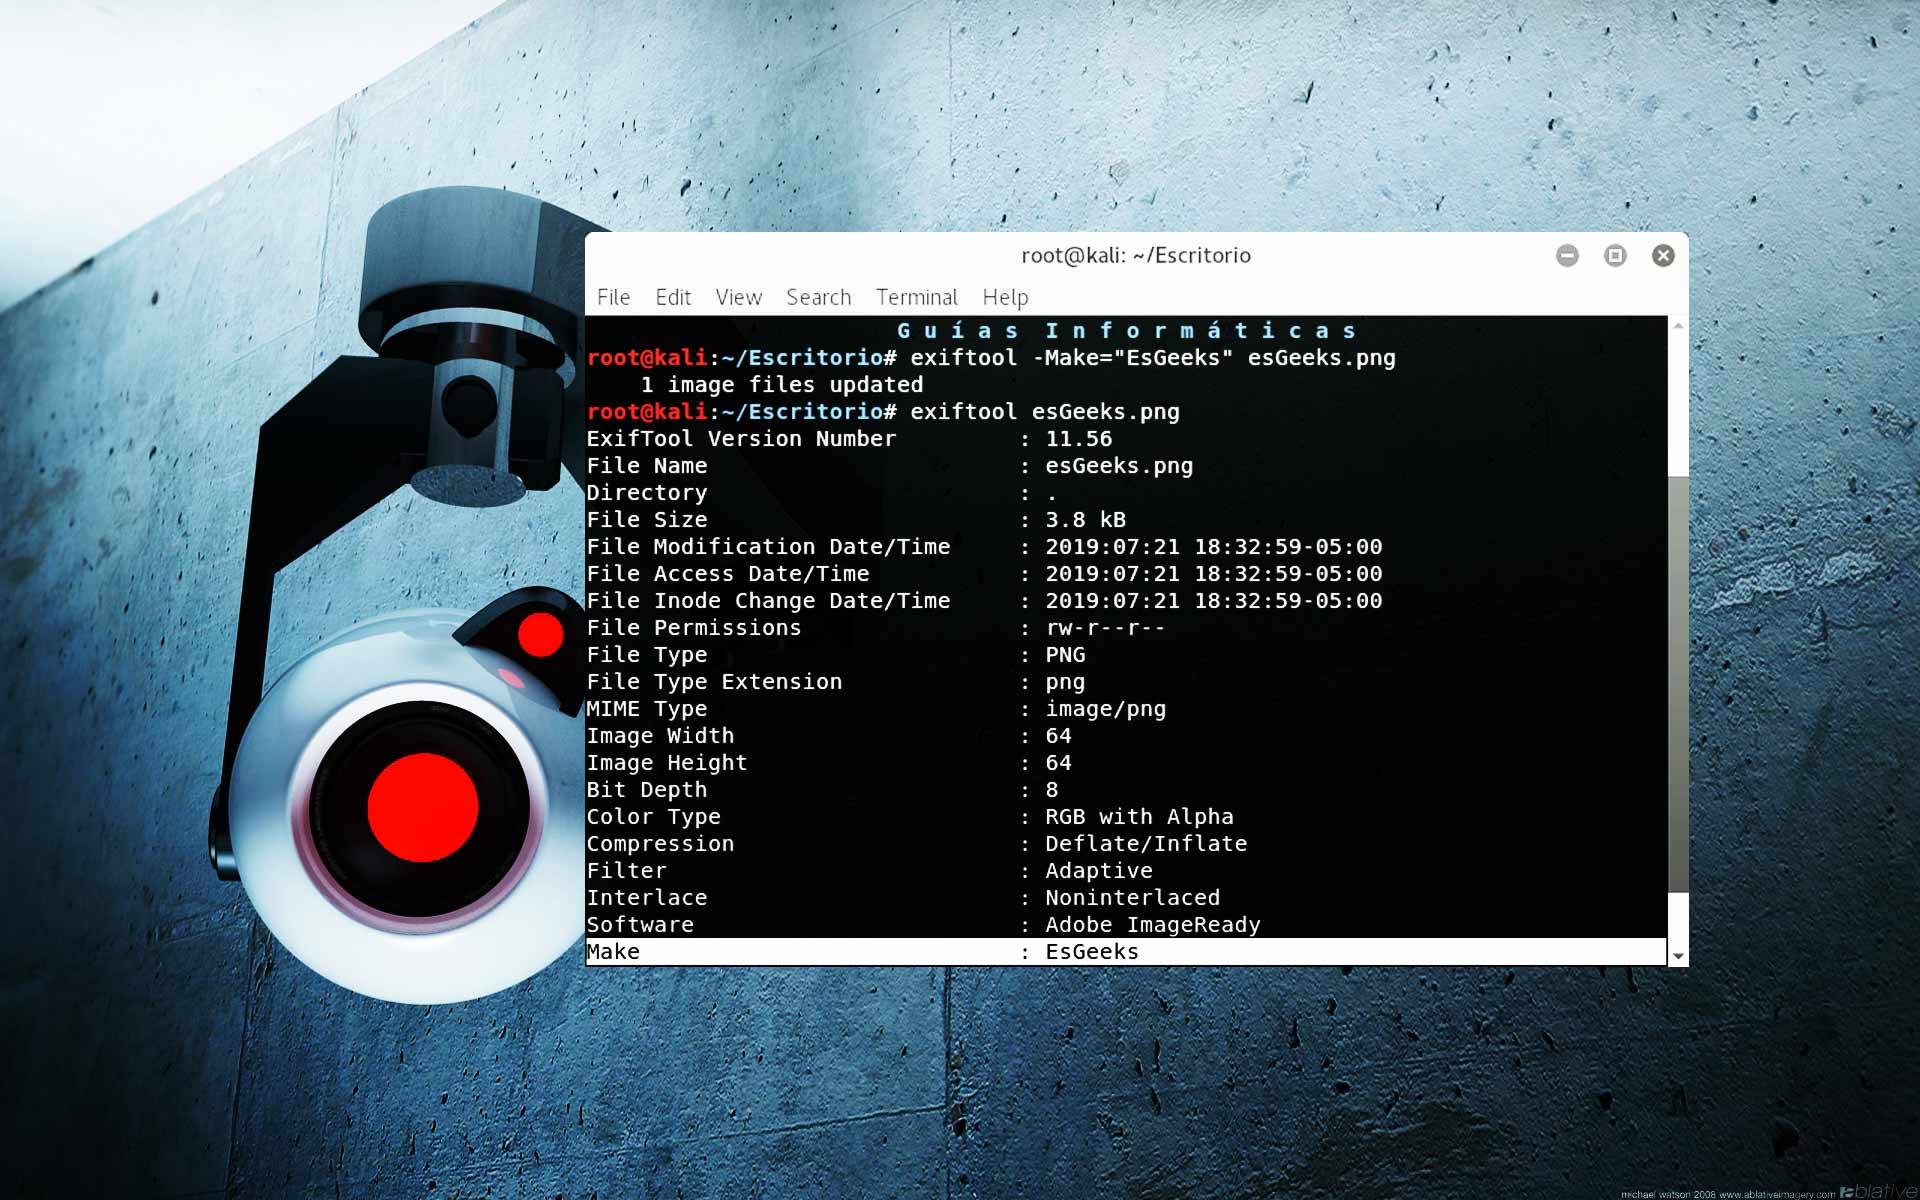The image size is (1920, 1200).
Task: Click the File Permissions rw-r--r-- row
Action: coord(875,628)
